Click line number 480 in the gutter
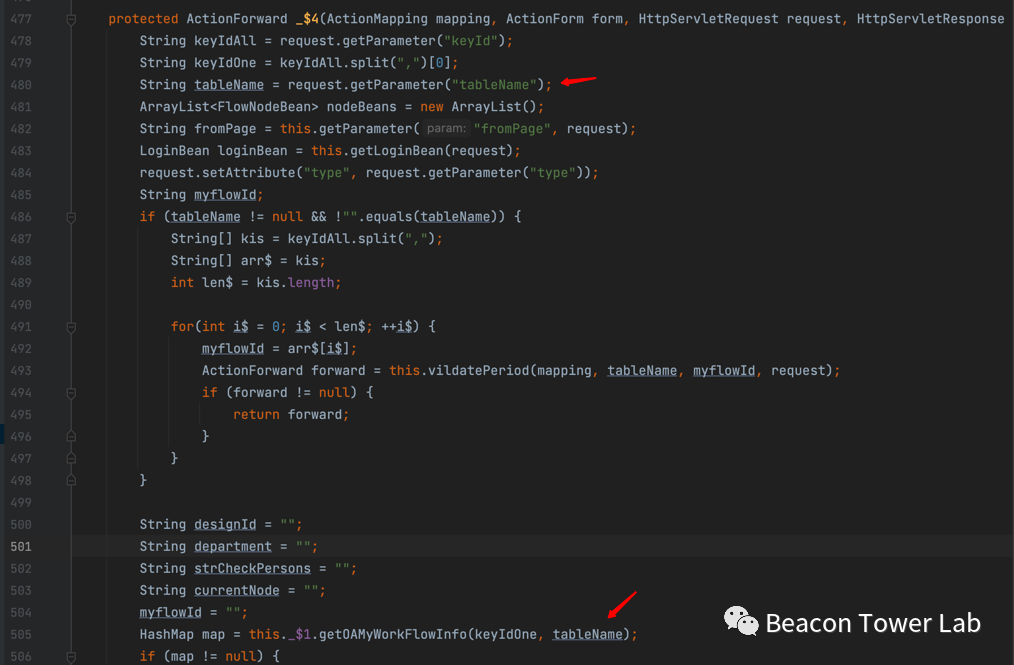Viewport: 1014px width, 665px height. [19, 85]
